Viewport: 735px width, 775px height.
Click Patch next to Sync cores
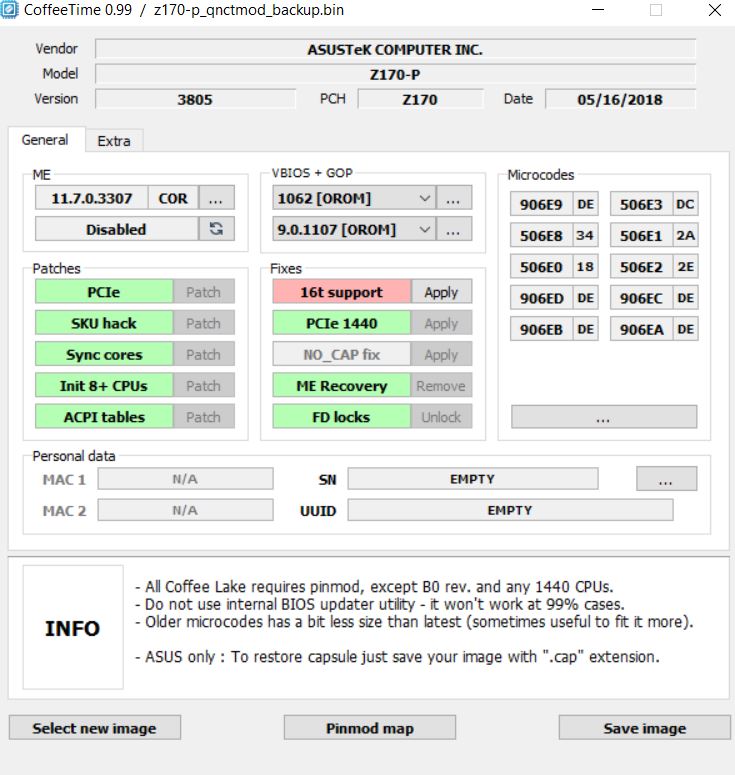204,354
